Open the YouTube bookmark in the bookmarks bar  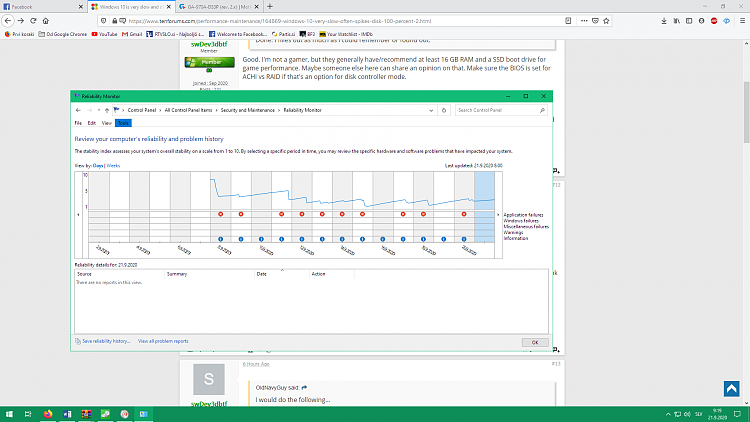[104, 33]
